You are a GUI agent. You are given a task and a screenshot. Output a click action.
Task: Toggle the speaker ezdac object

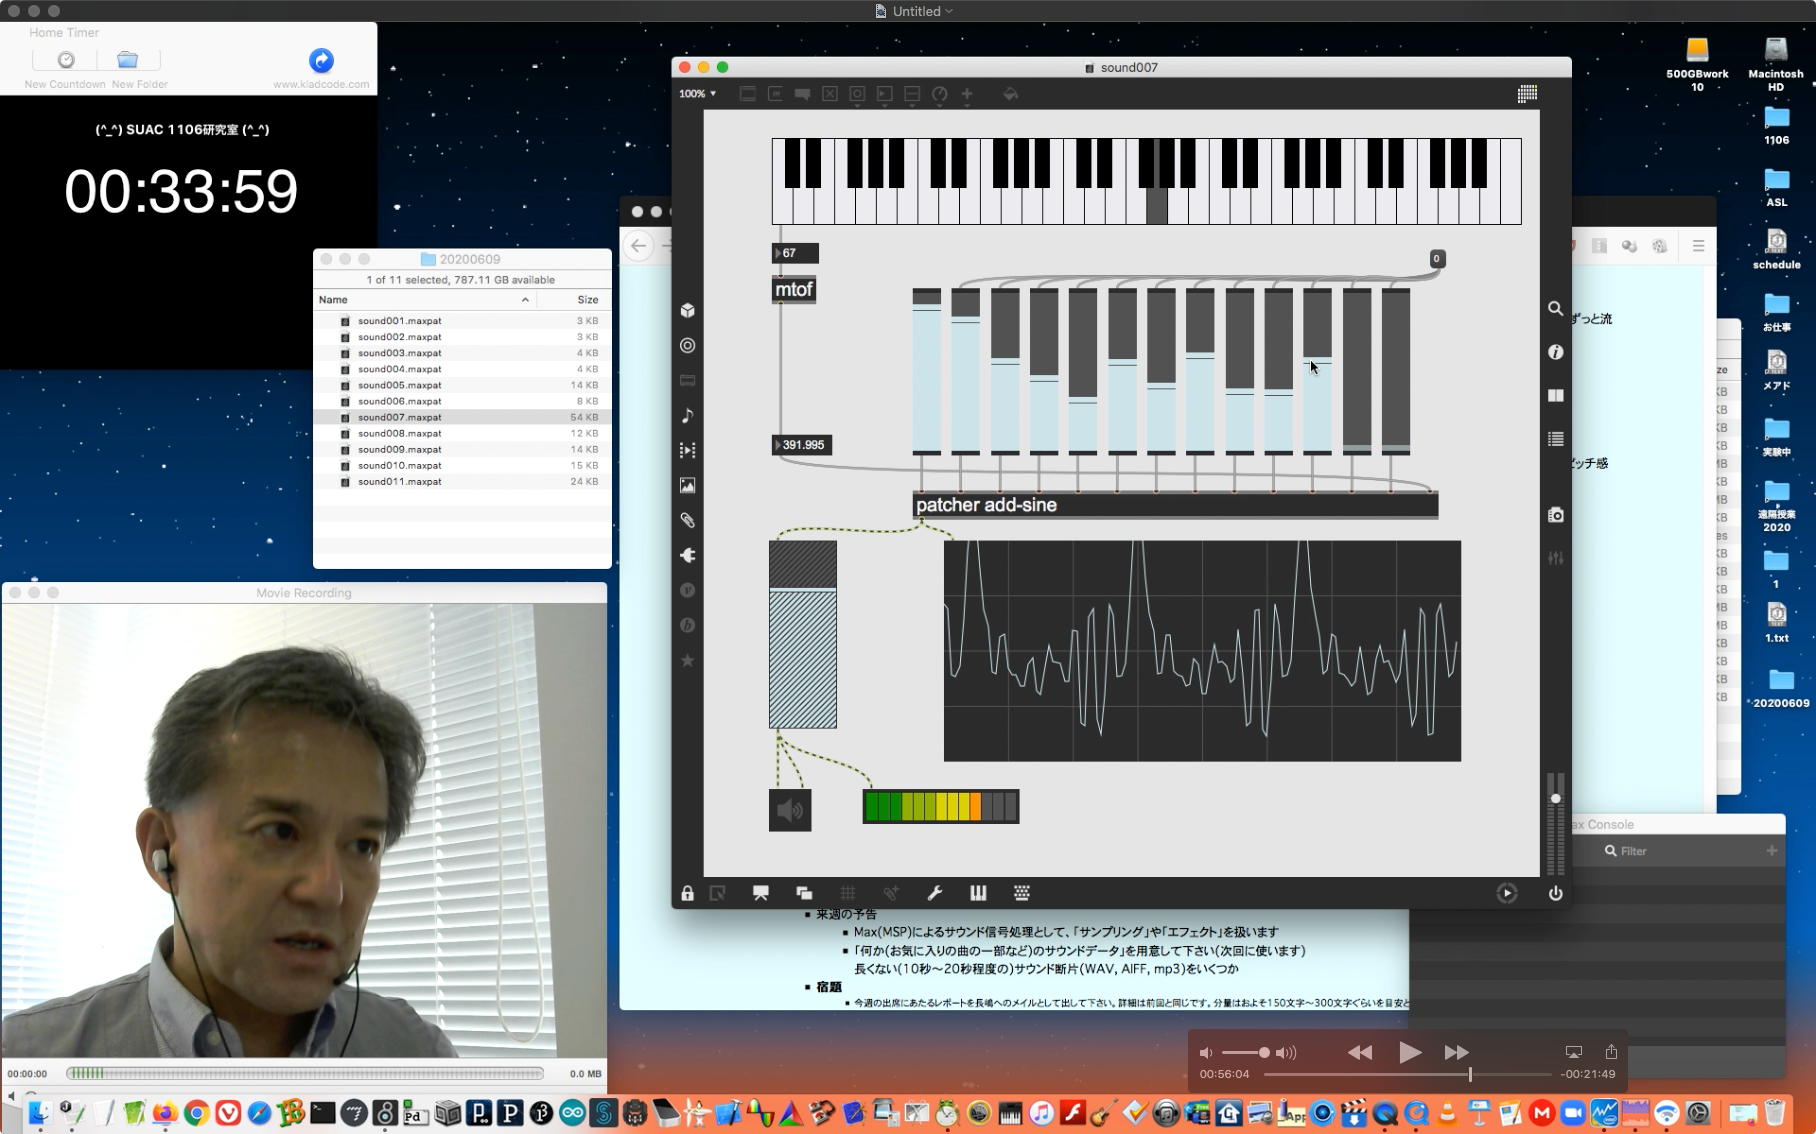(790, 810)
